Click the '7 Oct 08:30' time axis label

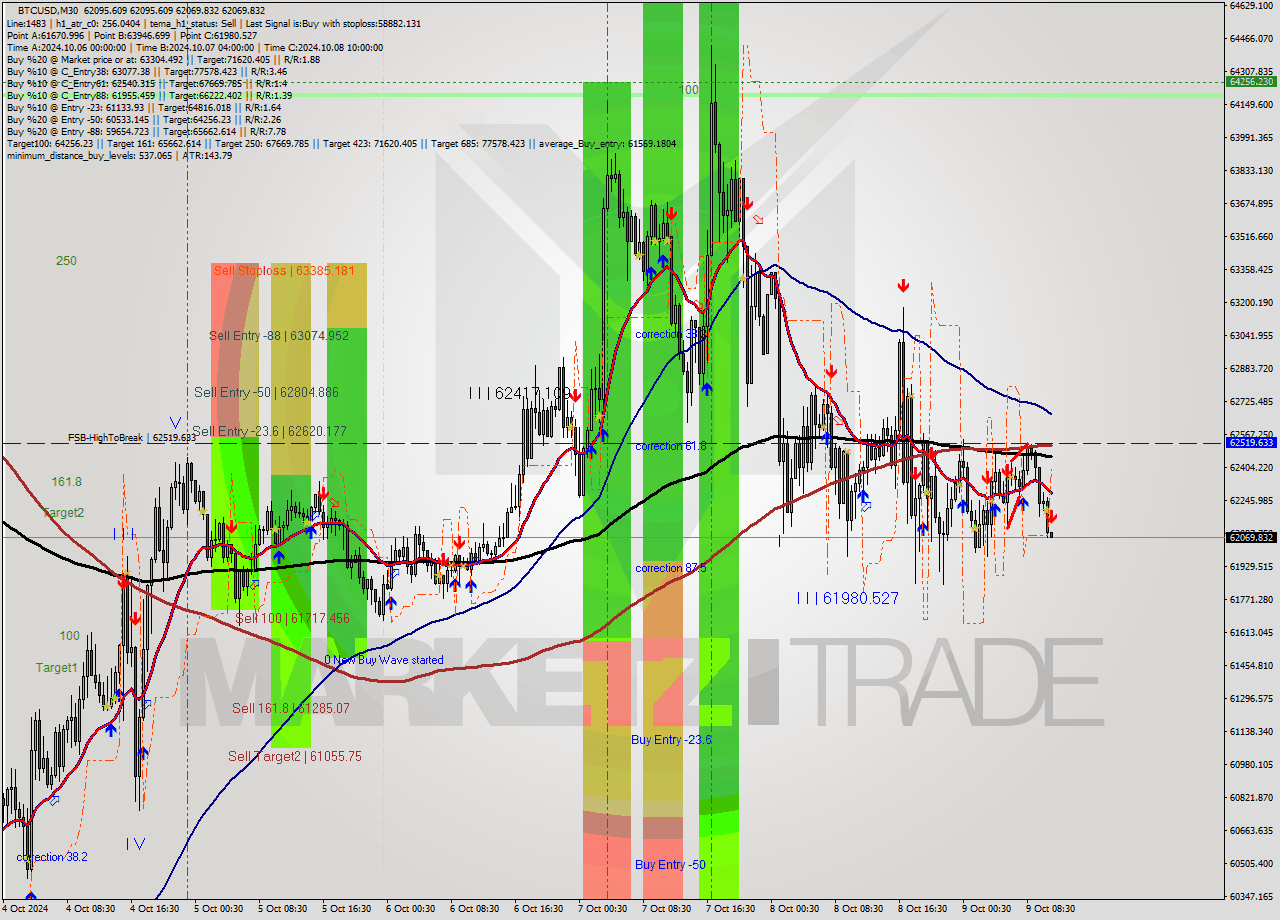[667, 909]
